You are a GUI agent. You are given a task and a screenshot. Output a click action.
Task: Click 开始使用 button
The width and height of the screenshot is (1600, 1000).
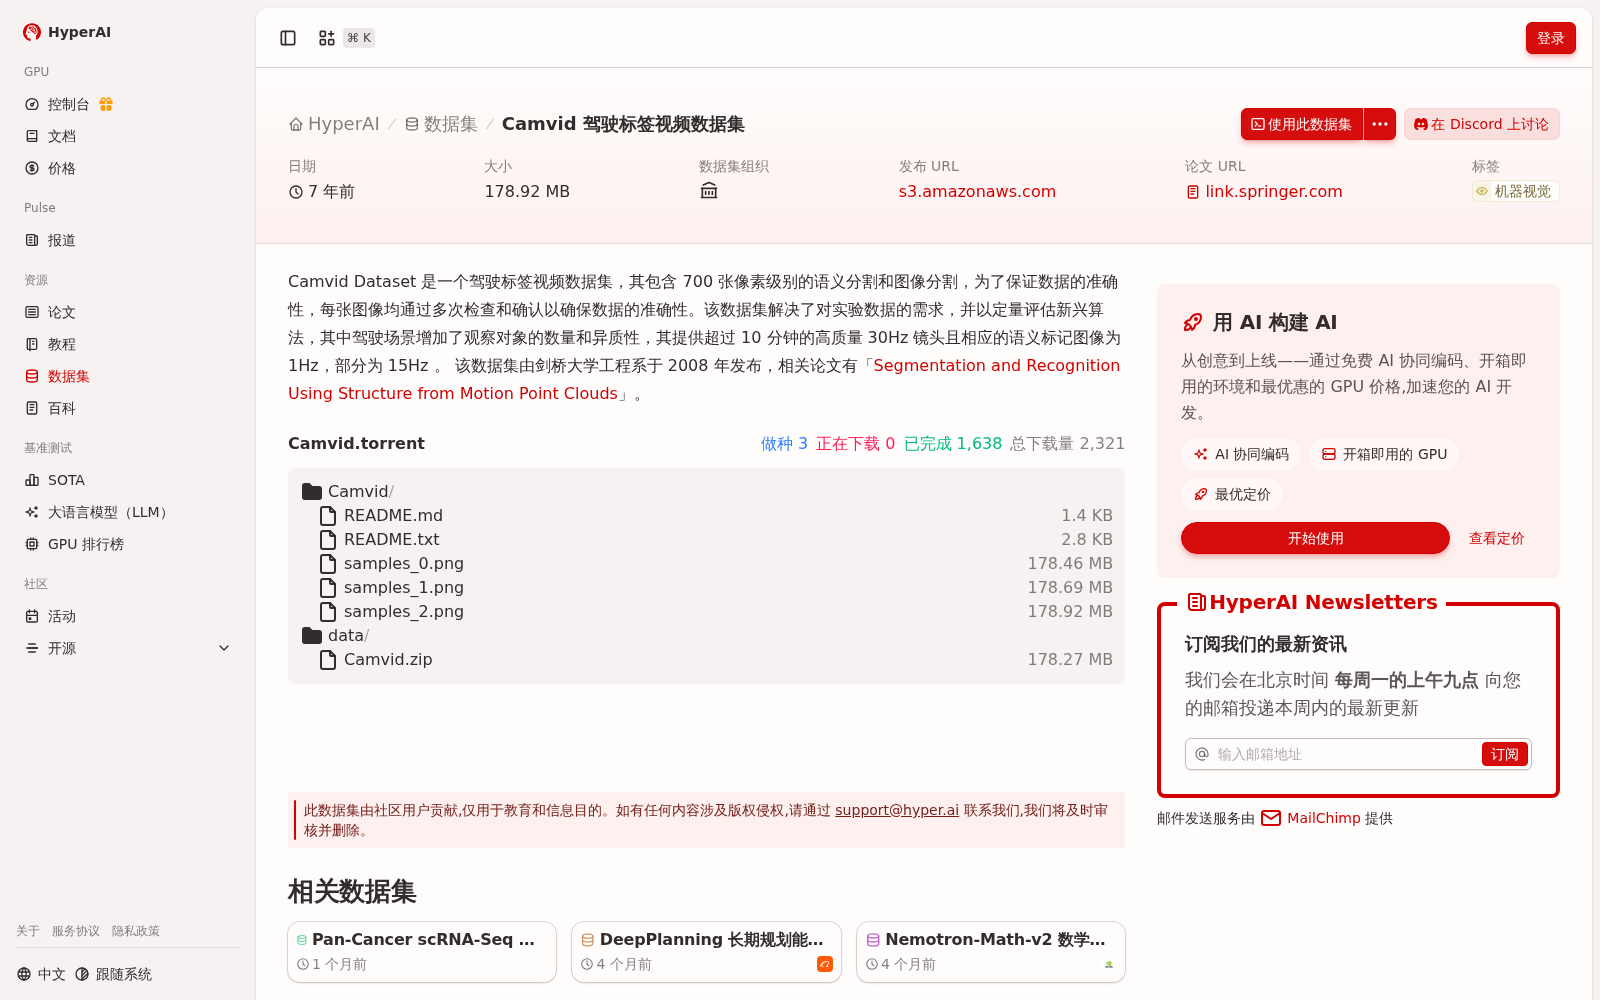pyautogui.click(x=1315, y=538)
